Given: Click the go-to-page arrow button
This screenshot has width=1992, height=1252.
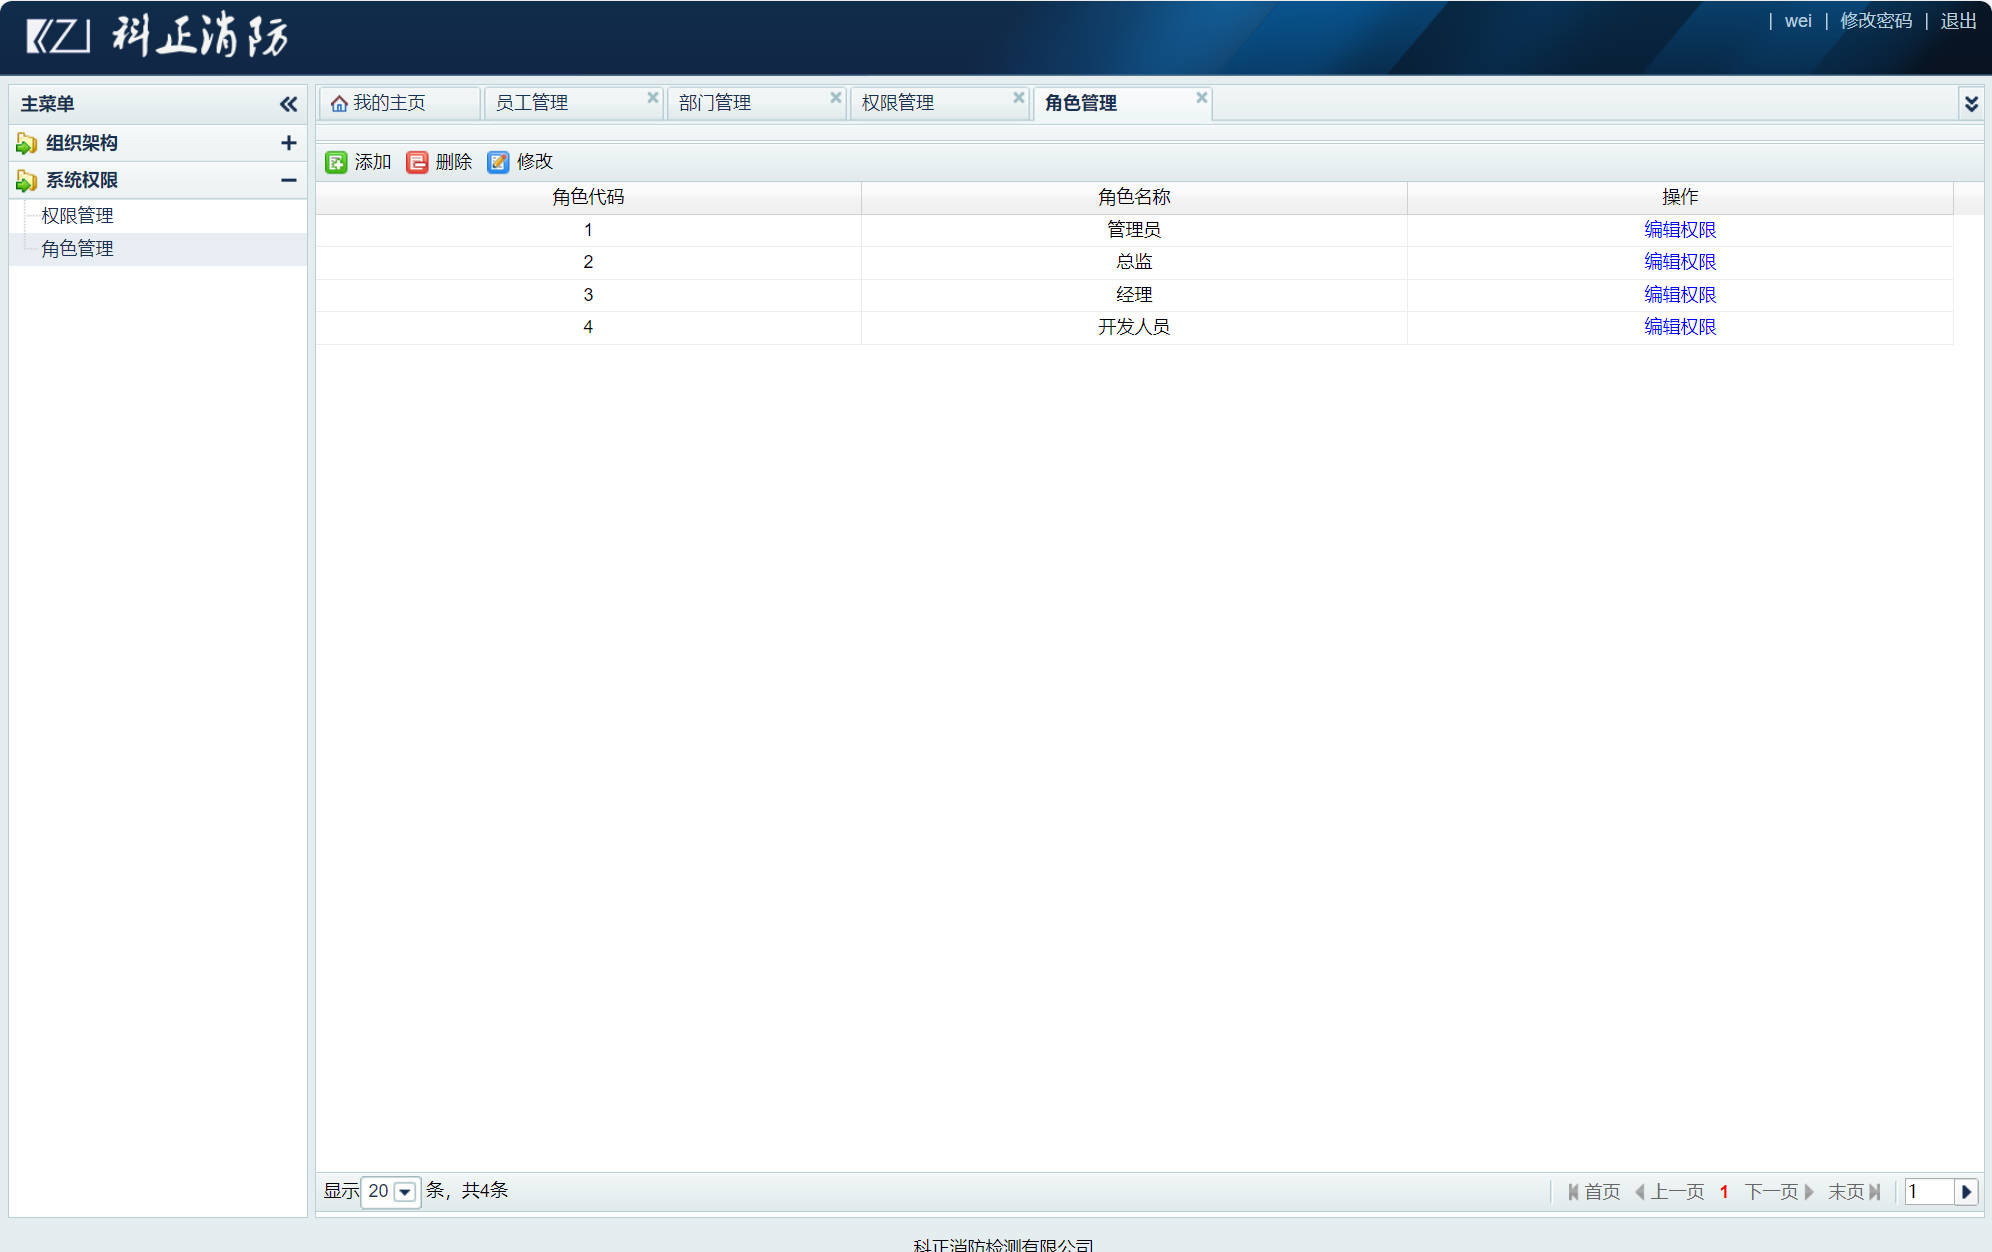Looking at the screenshot, I should click(x=1966, y=1191).
